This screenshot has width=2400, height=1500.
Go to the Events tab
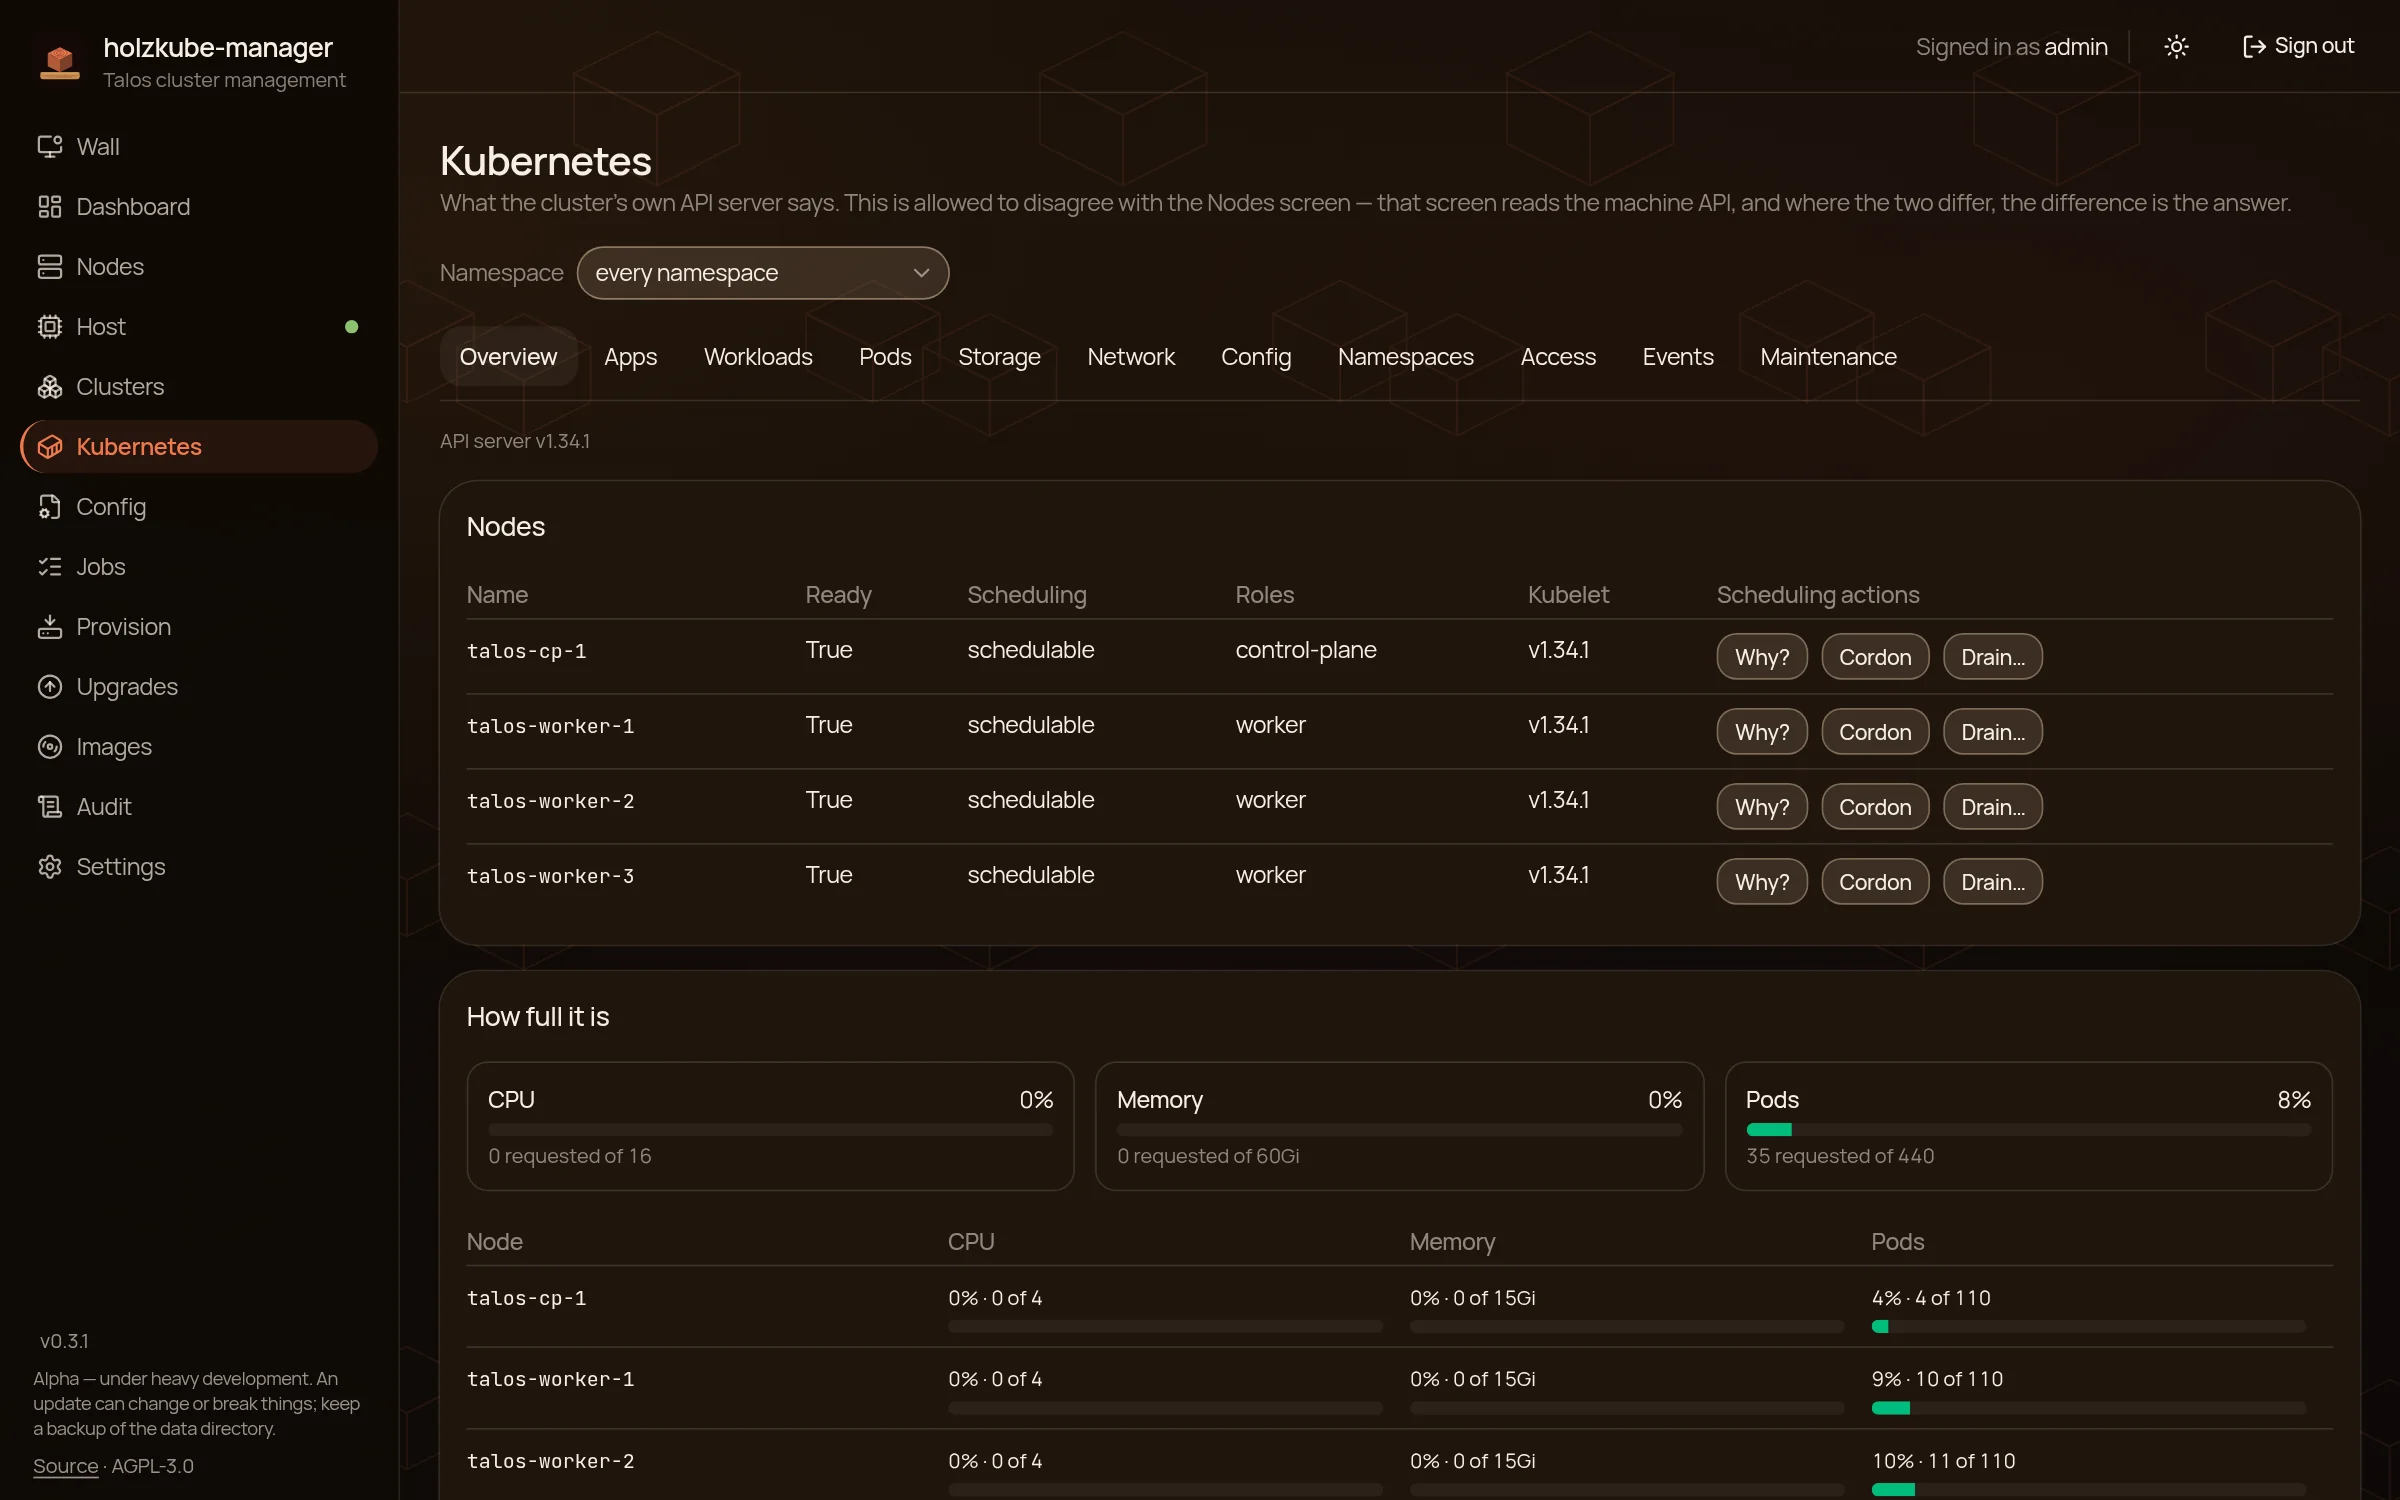1678,357
